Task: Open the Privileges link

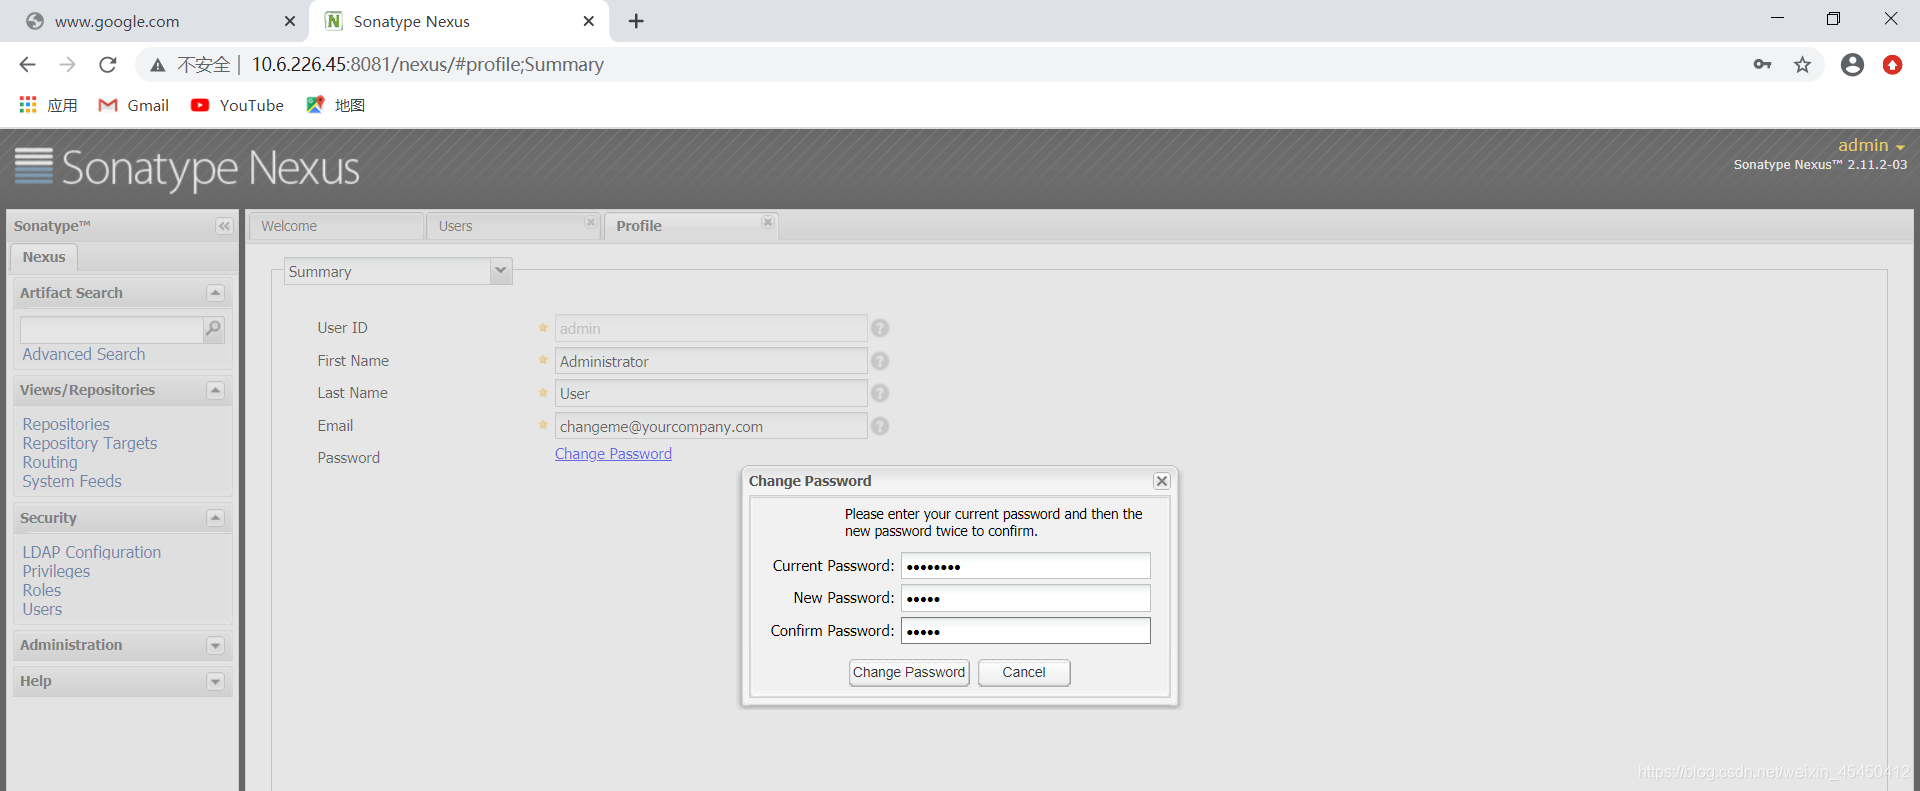Action: (x=56, y=571)
